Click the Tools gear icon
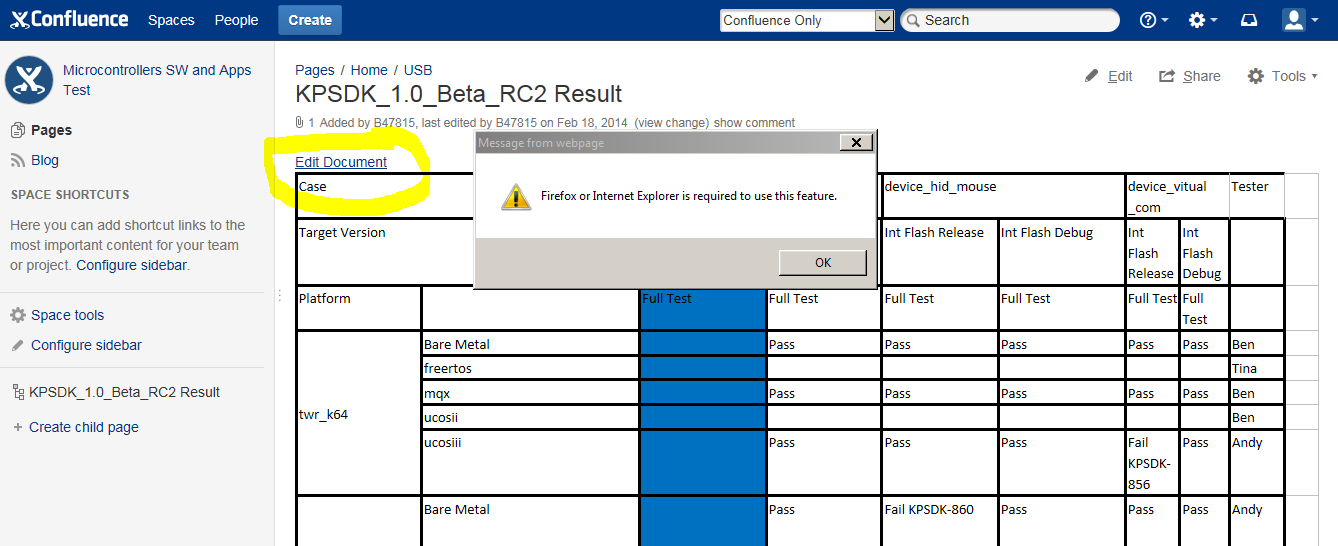The height and width of the screenshot is (546, 1338). pos(1255,76)
